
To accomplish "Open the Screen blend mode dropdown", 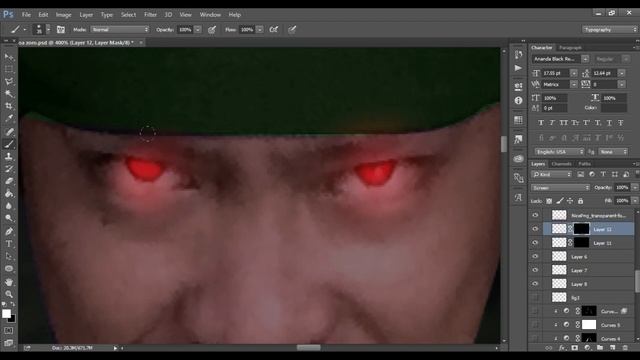I will pyautogui.click(x=560, y=188).
